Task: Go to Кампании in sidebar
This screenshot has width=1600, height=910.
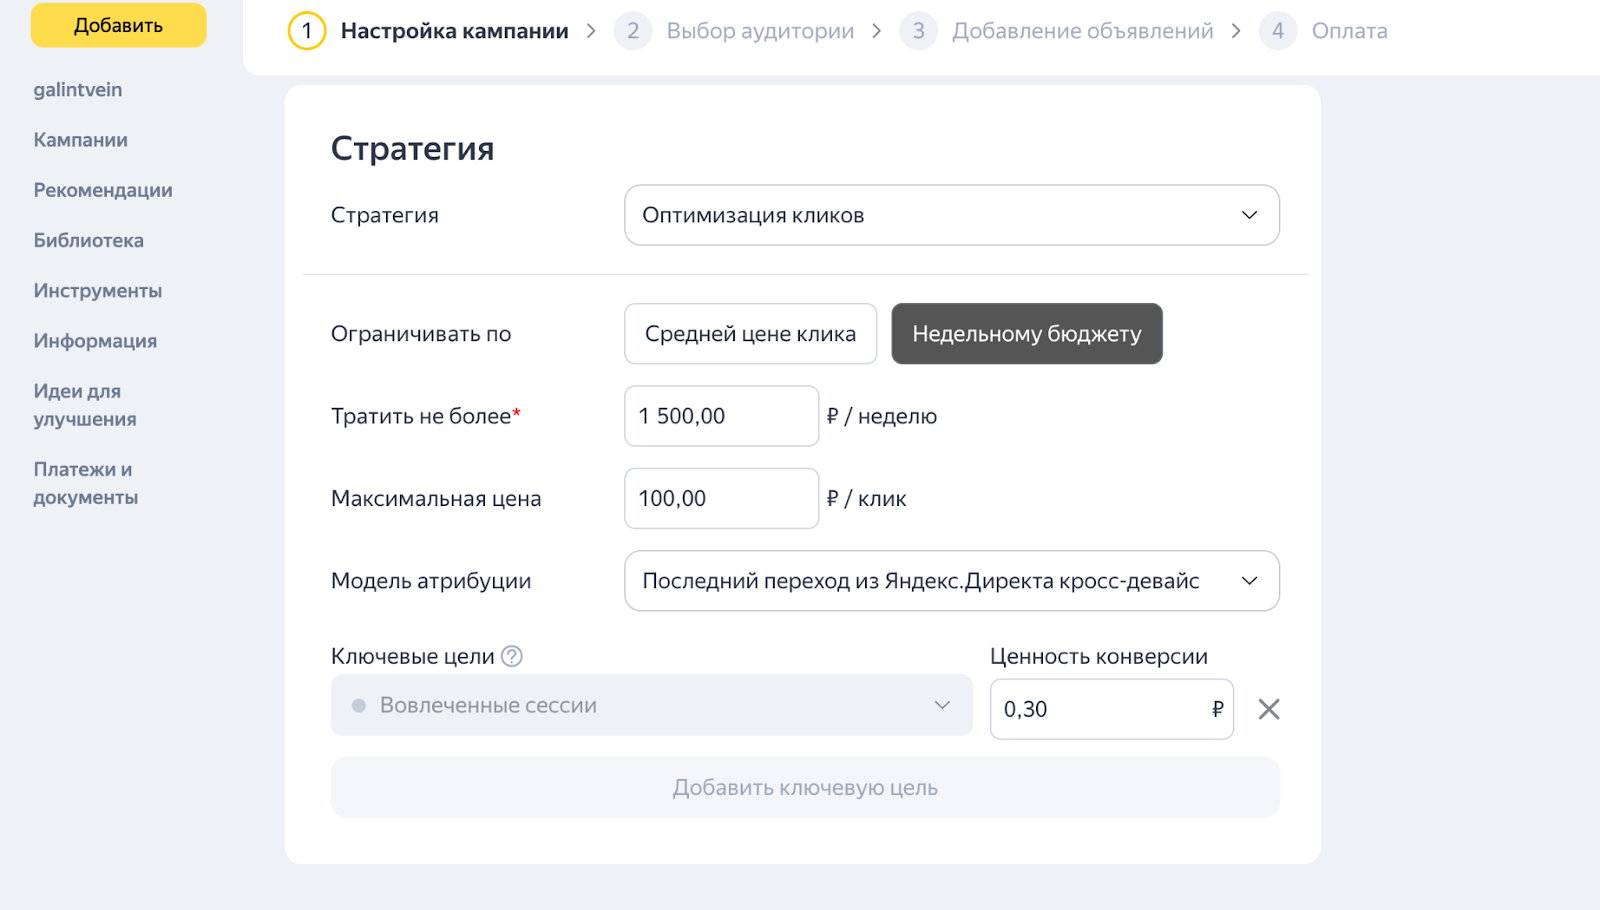Action: point(81,140)
